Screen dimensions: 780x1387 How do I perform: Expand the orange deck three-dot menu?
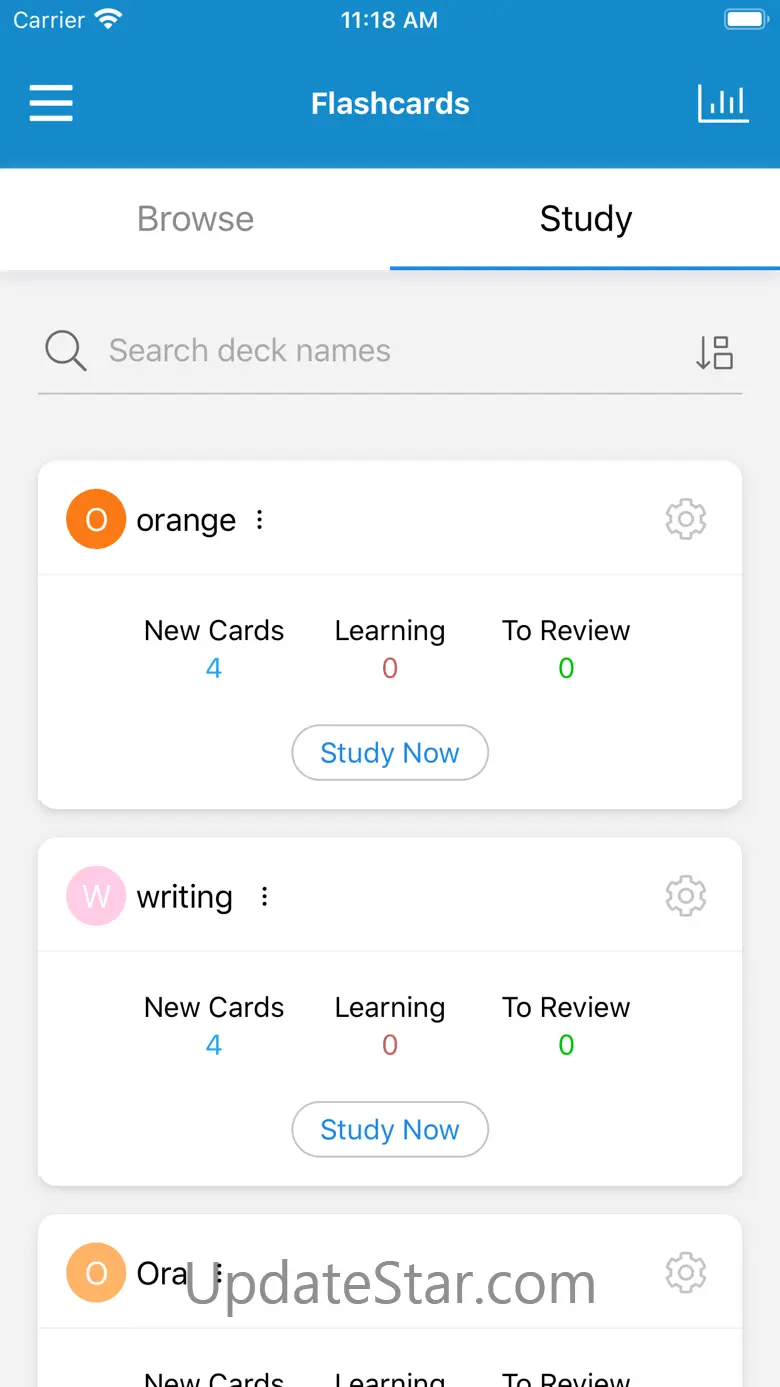pyautogui.click(x=260, y=520)
